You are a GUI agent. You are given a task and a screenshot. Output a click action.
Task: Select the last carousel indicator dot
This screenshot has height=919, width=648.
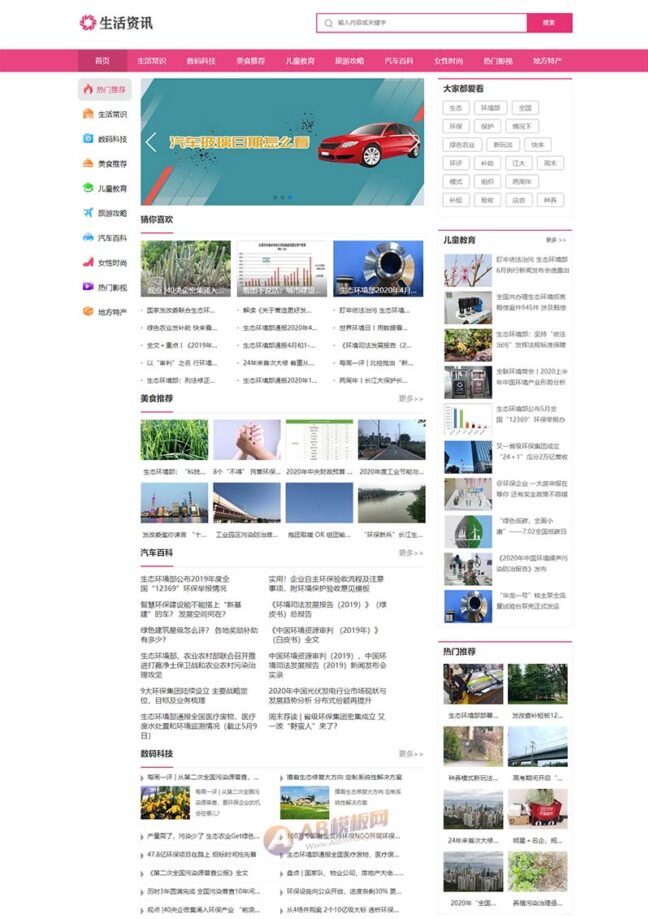[289, 198]
